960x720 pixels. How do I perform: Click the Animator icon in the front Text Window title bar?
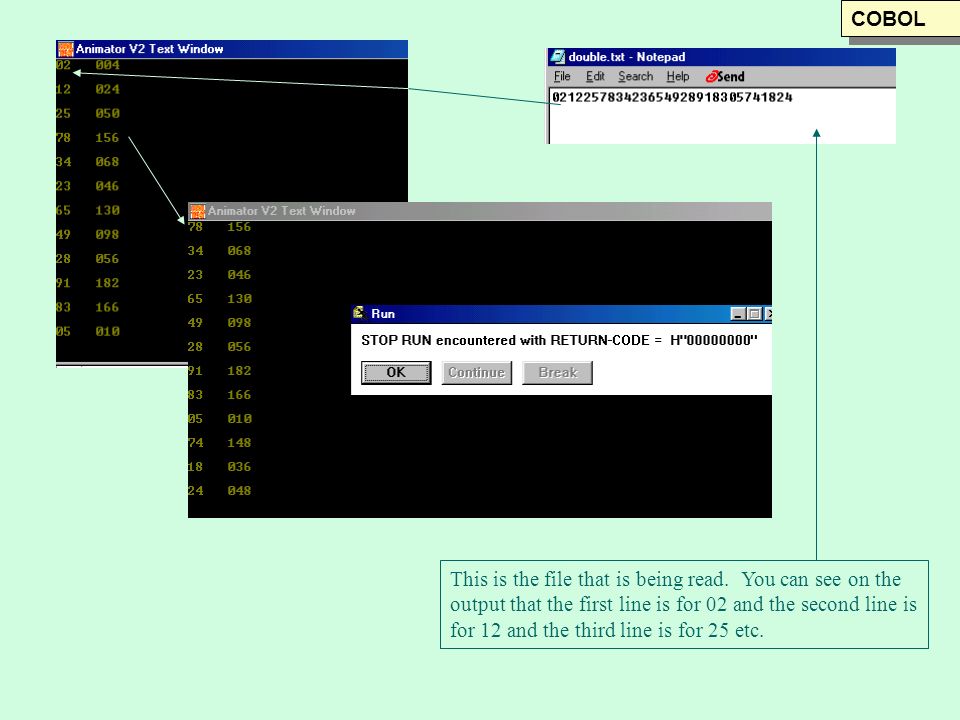[x=197, y=211]
